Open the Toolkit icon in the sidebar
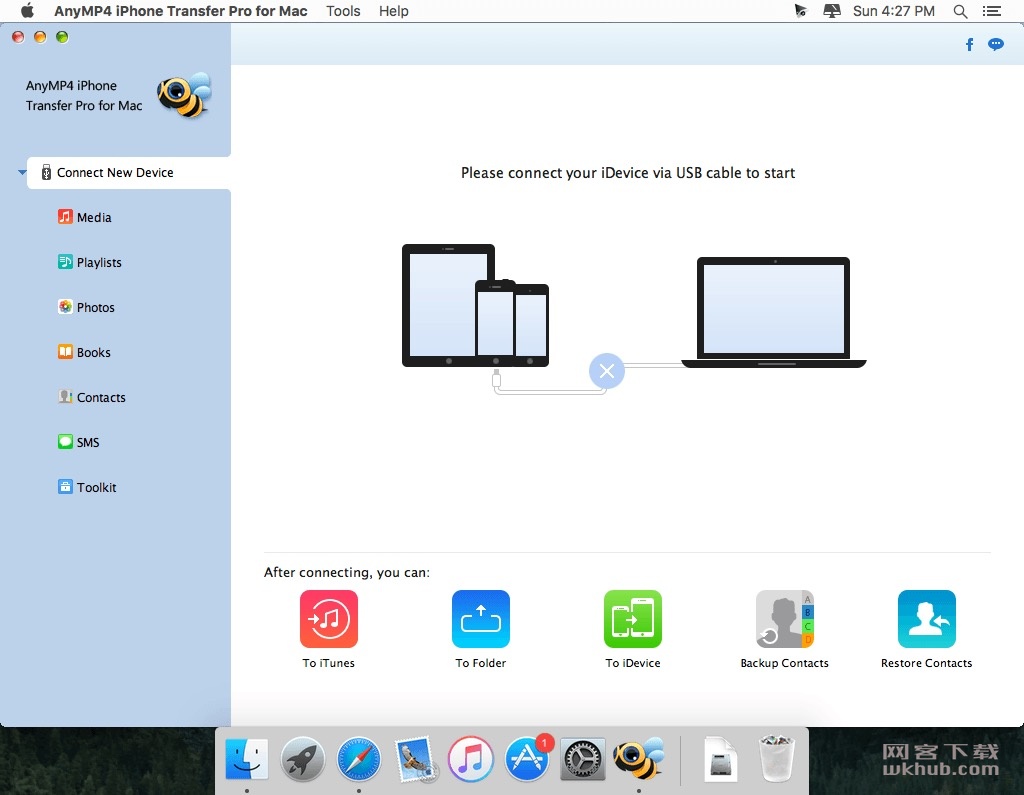 pos(65,487)
